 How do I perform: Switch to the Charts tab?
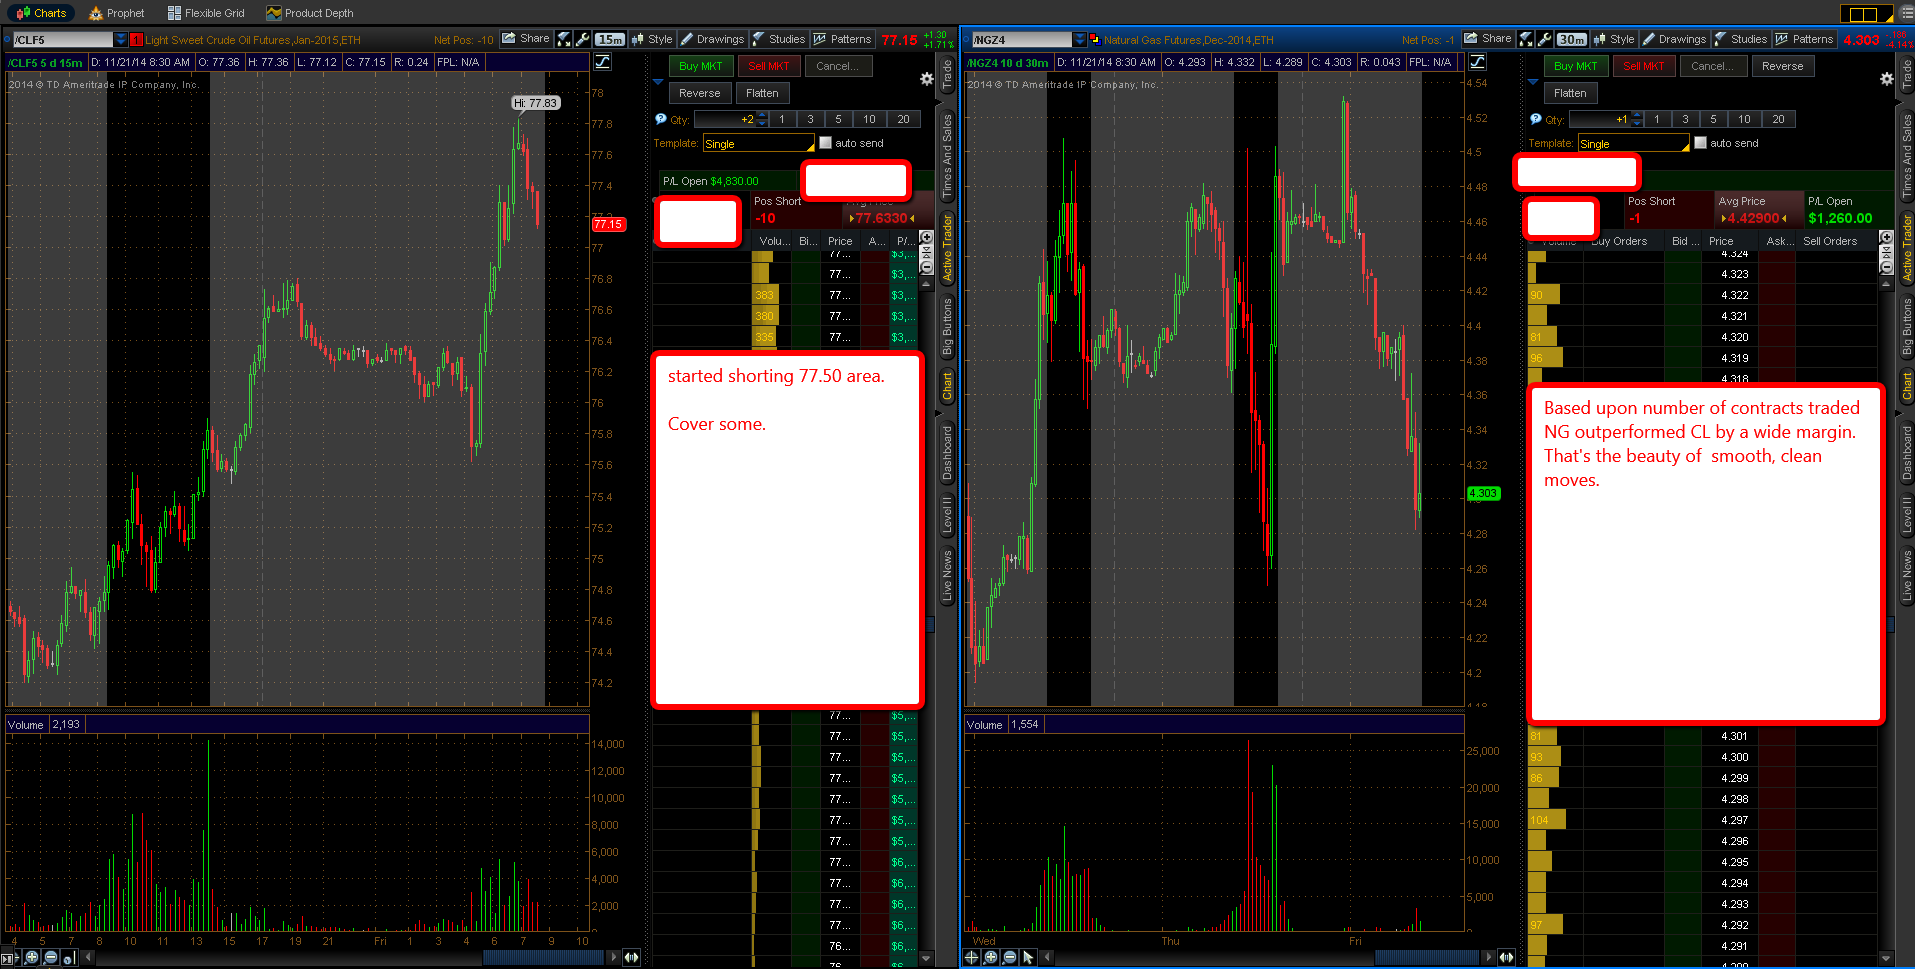(x=41, y=13)
